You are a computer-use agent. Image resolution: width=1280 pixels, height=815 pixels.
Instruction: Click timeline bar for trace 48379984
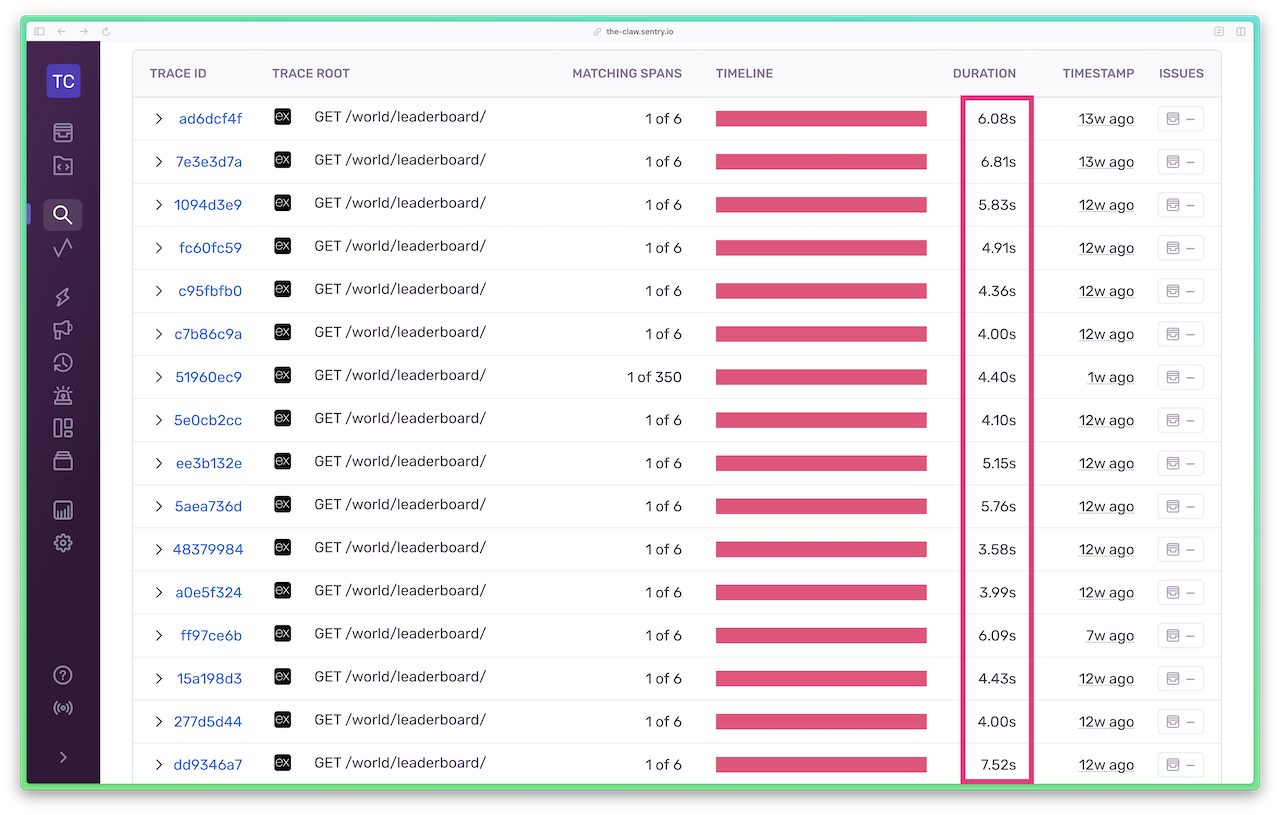coord(821,549)
